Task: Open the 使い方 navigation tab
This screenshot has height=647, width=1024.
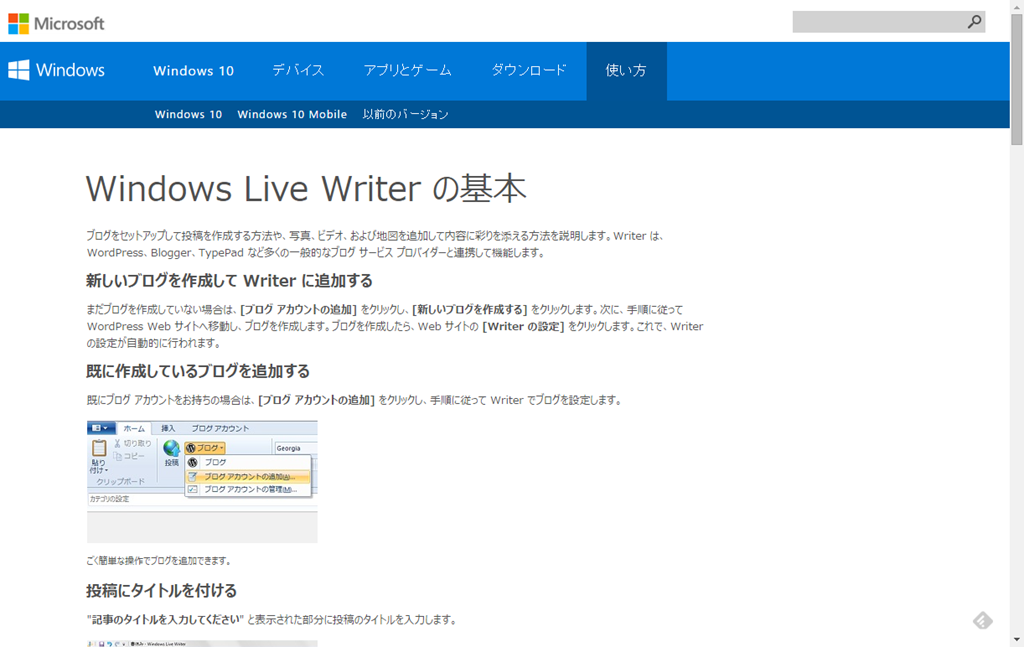Action: click(x=626, y=70)
